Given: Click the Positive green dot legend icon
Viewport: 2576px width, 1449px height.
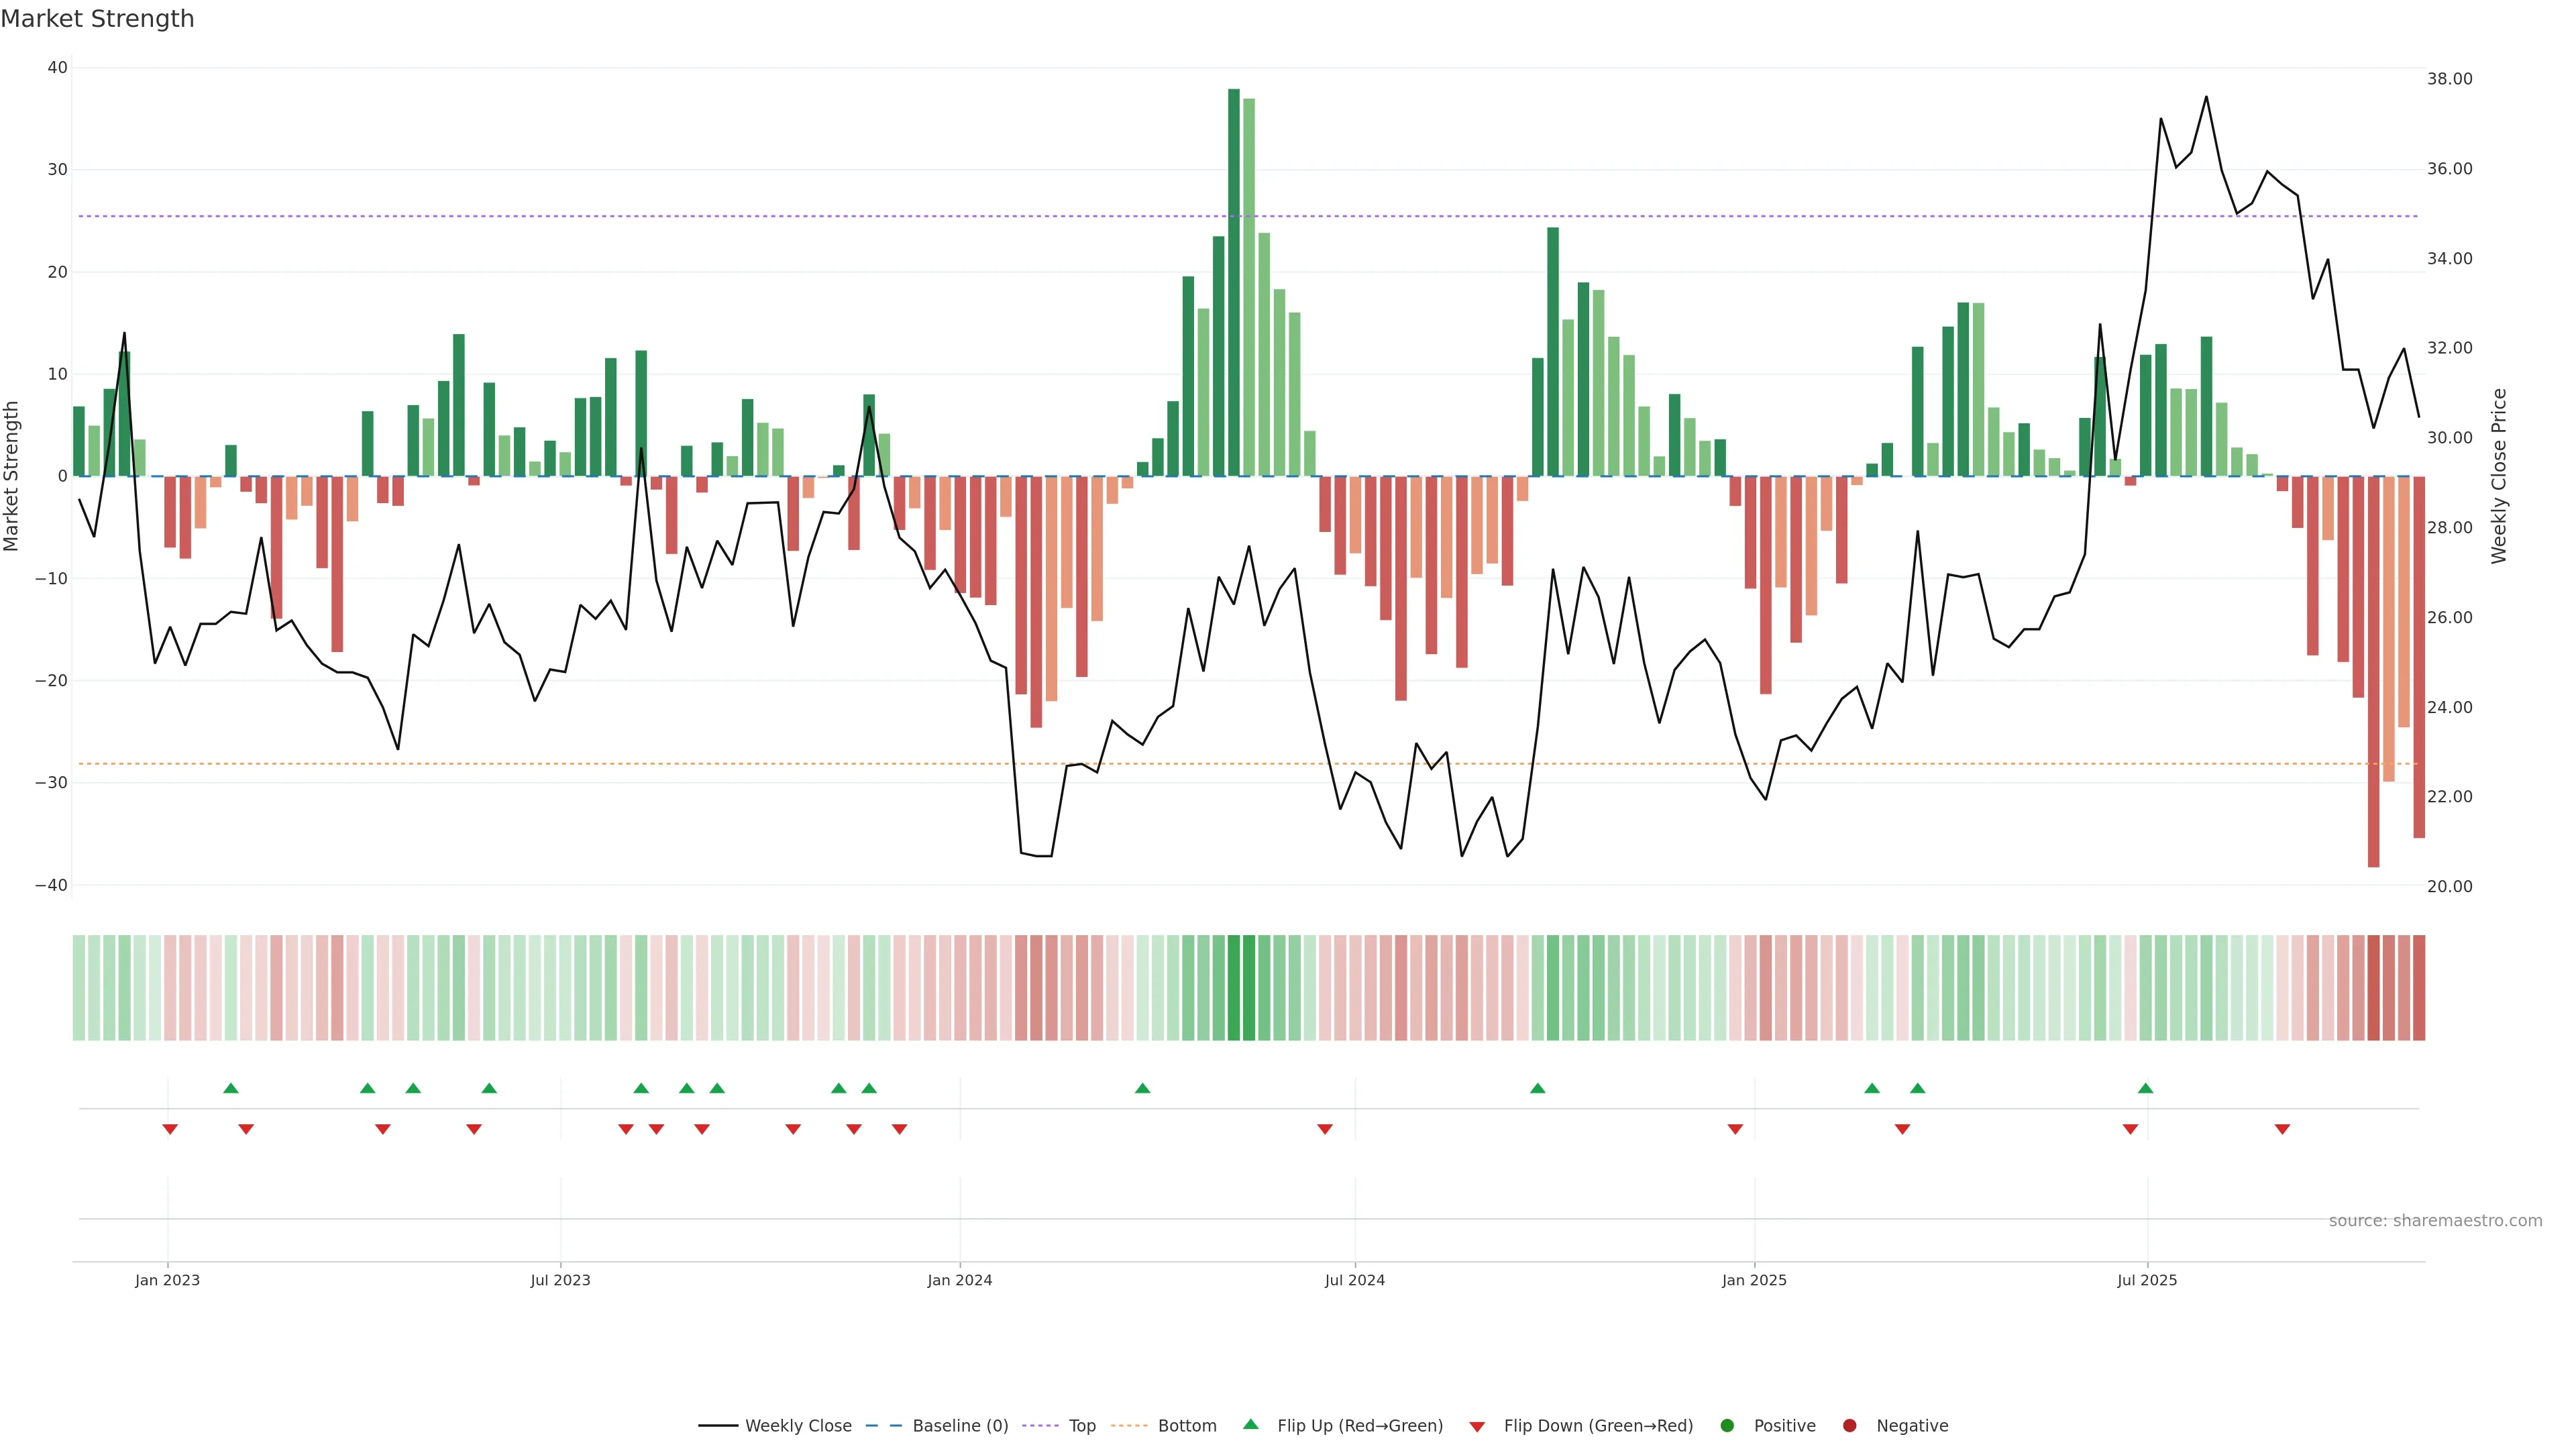Looking at the screenshot, I should [x=1727, y=1426].
